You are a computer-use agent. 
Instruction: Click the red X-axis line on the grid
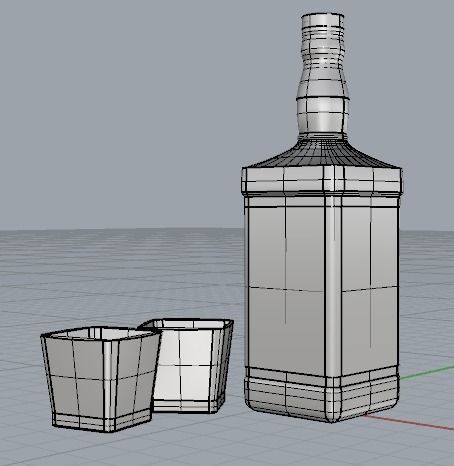point(409,422)
